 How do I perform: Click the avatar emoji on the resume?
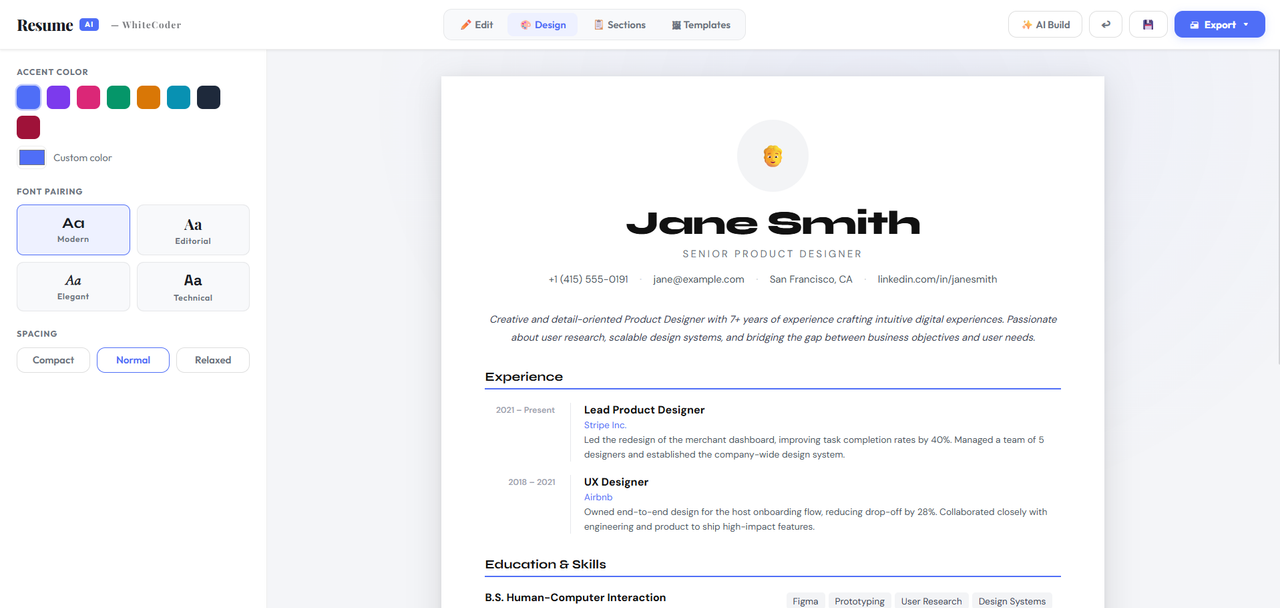click(772, 156)
